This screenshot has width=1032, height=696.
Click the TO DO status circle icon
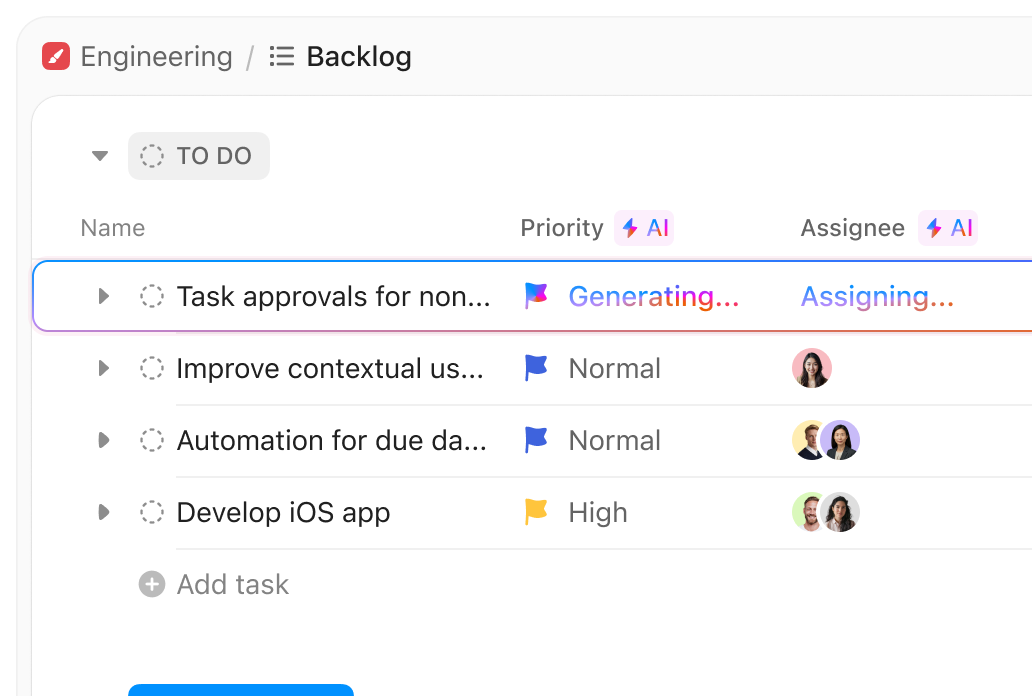click(150, 155)
